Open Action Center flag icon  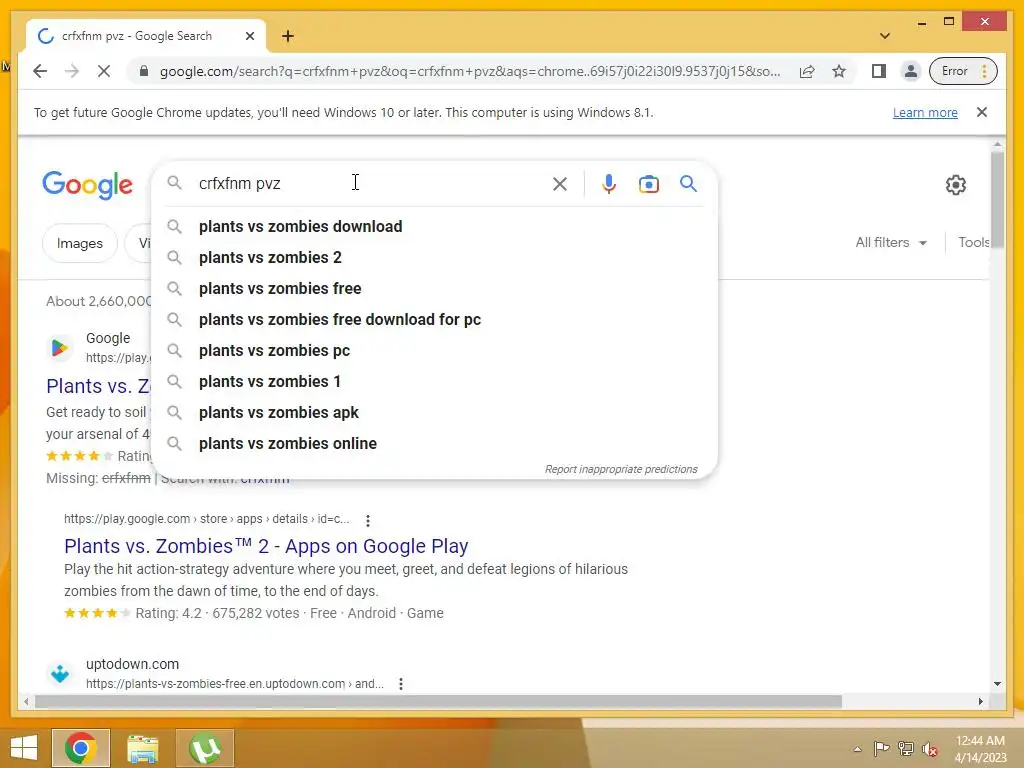tap(881, 749)
